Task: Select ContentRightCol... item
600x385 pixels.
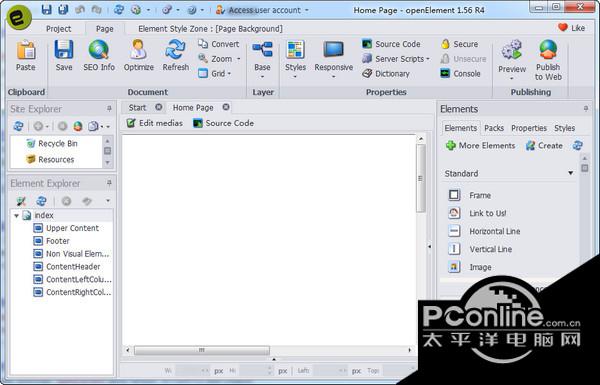Action: [72, 292]
